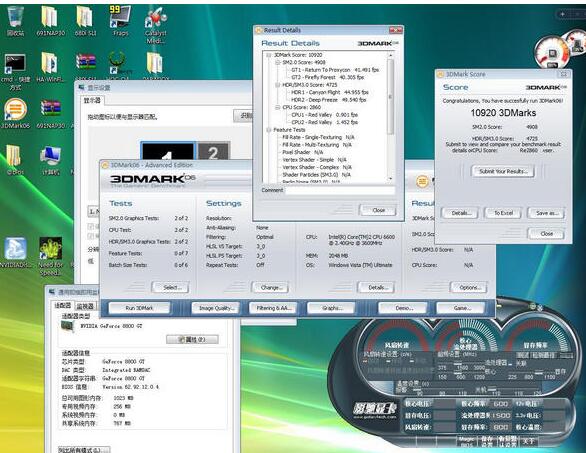Click Select... under Tests
Image resolution: width=586 pixels, height=453 pixels.
click(x=170, y=287)
